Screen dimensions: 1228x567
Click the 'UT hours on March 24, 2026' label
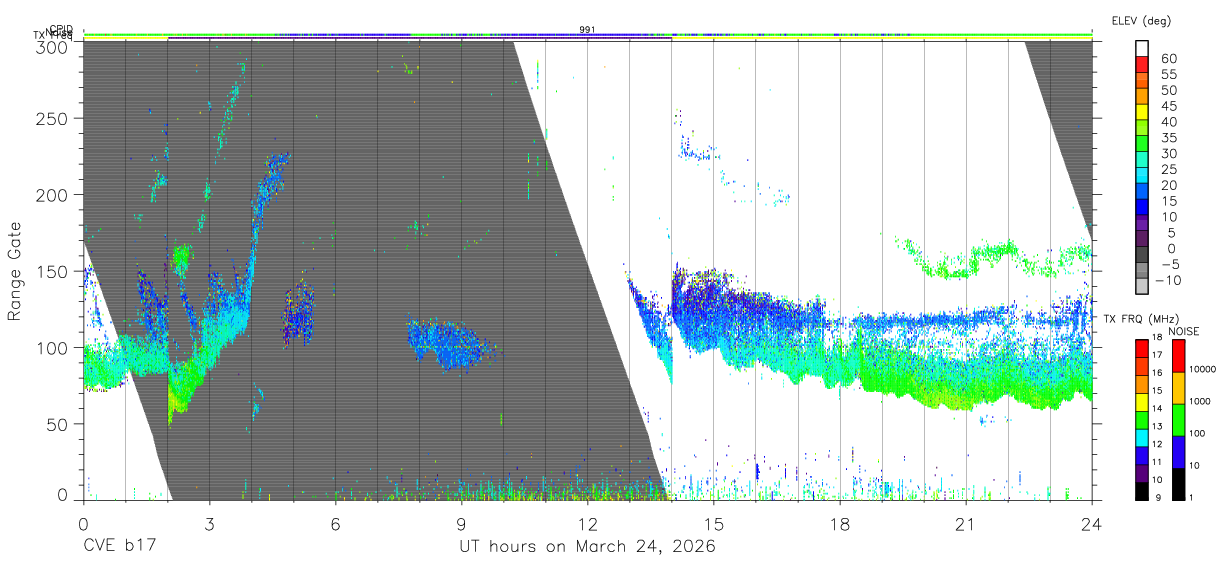[x=587, y=547]
